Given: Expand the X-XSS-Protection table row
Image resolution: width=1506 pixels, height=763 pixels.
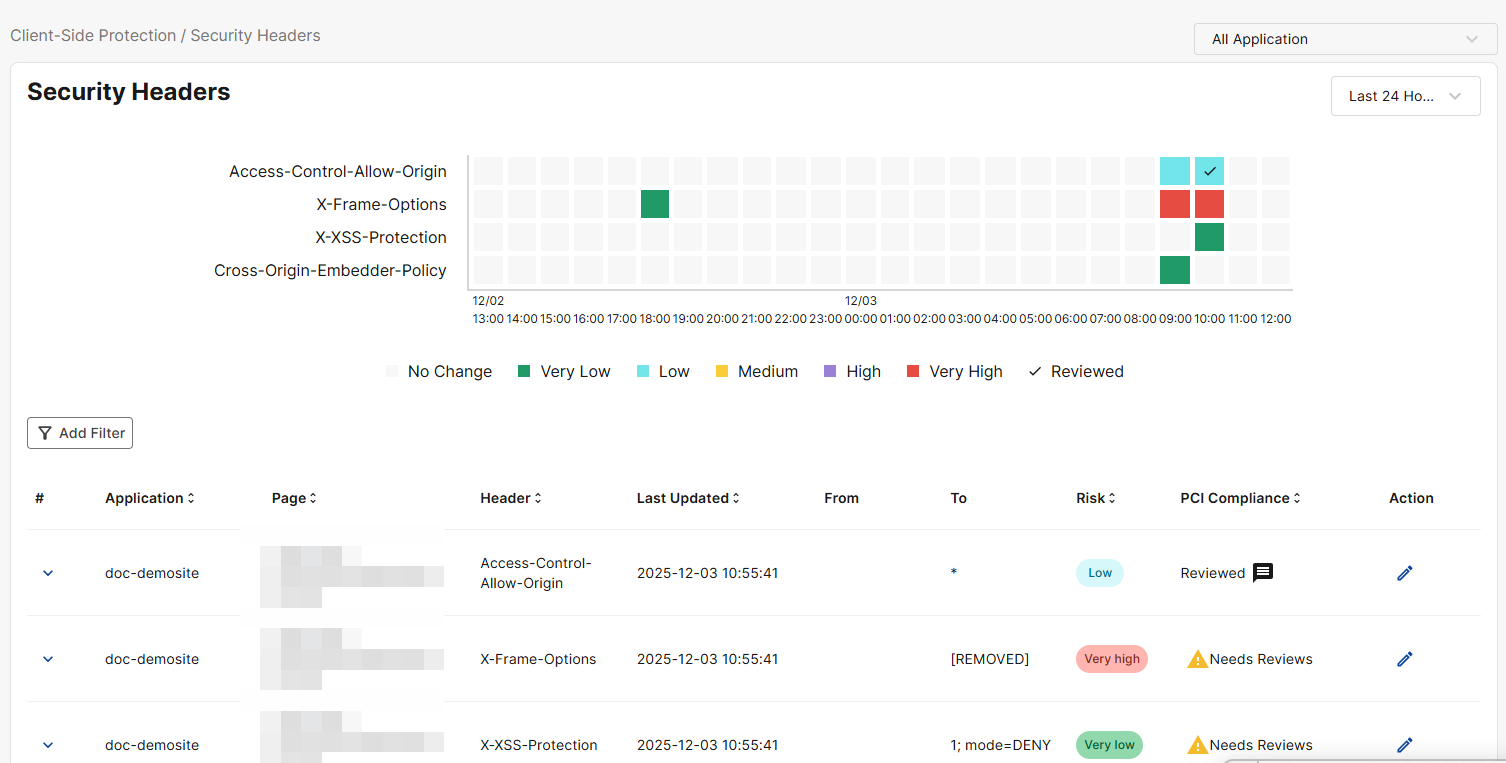Looking at the screenshot, I should coord(48,745).
